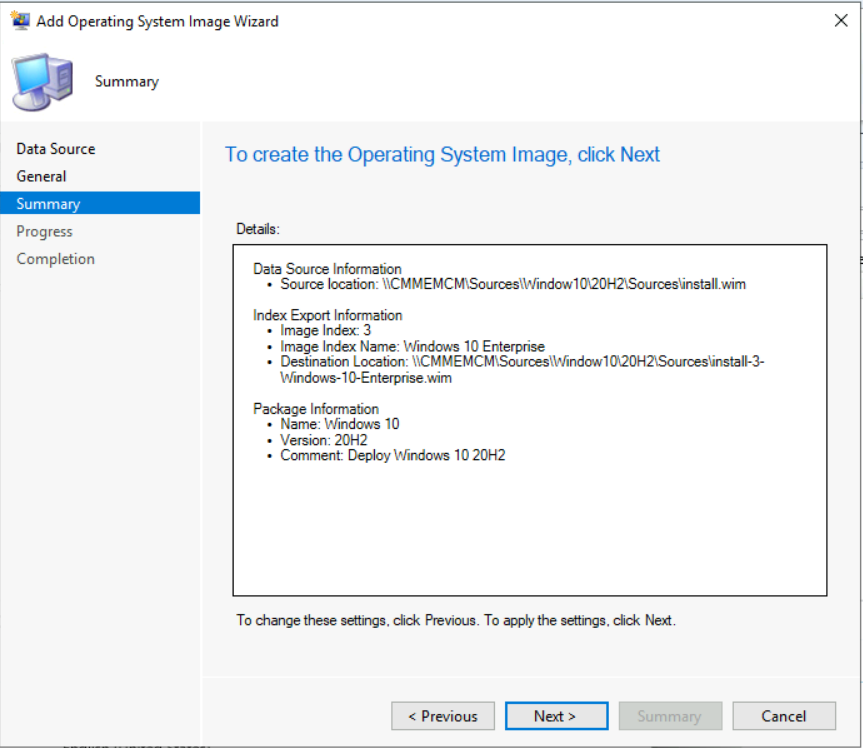863x748 pixels.
Task: Select the Summary step in sidebar
Action: coord(100,203)
